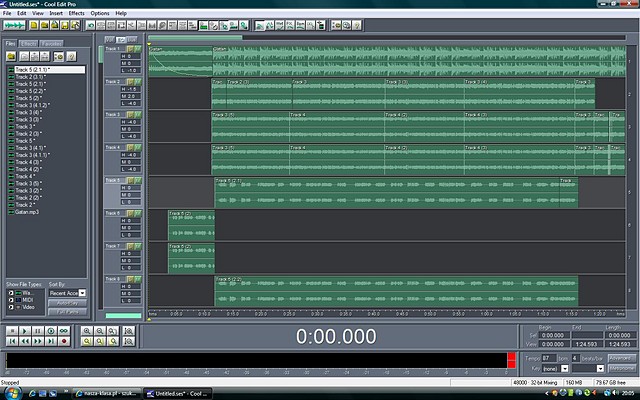This screenshot has width=640, height=400.
Task: Open file folder icon in Files panel
Action: coord(11,56)
